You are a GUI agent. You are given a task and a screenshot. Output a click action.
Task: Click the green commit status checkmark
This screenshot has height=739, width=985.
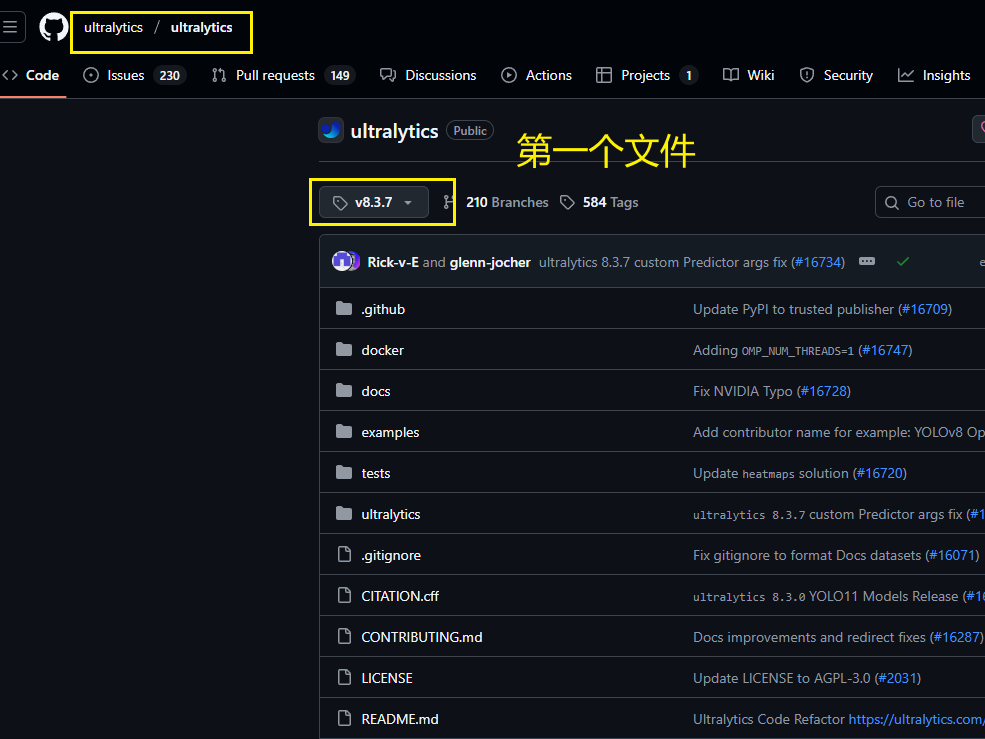[903, 261]
